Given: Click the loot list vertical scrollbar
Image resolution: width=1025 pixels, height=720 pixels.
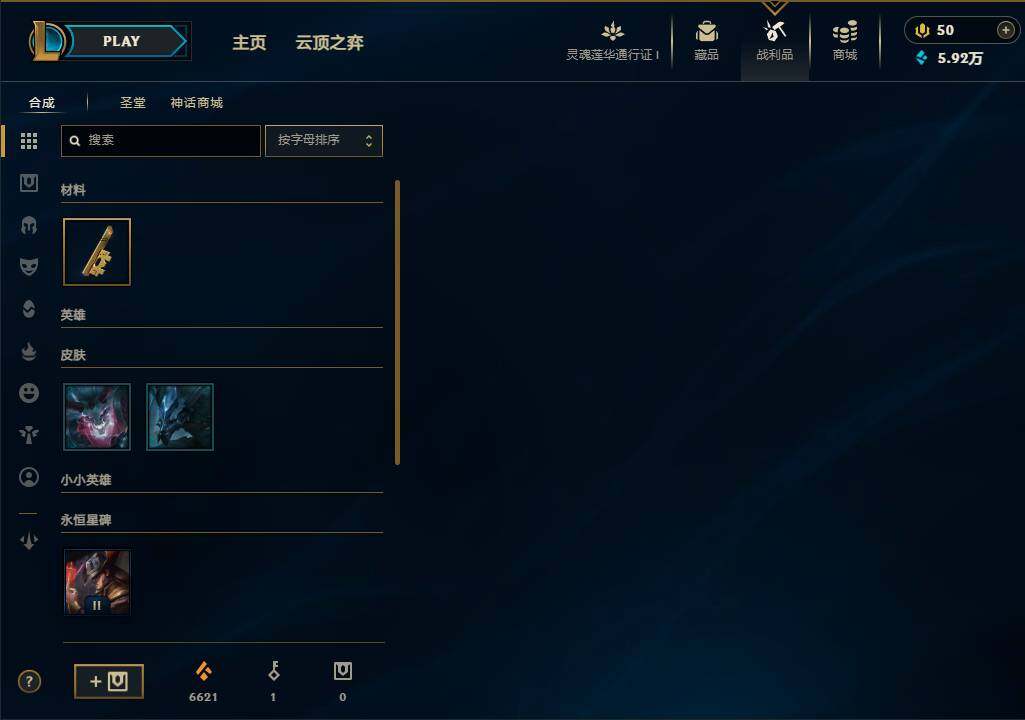Looking at the screenshot, I should point(397,322).
